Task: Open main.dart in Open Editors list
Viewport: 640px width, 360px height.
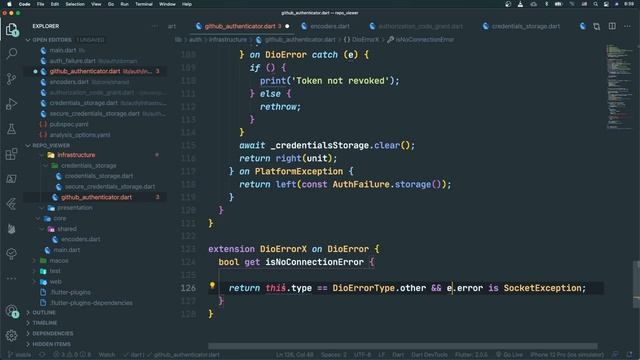Action: pyautogui.click(x=62, y=50)
